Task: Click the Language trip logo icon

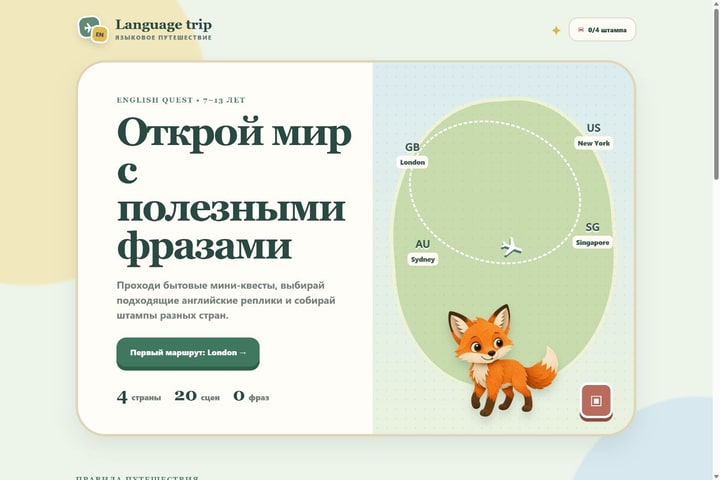Action: click(93, 29)
